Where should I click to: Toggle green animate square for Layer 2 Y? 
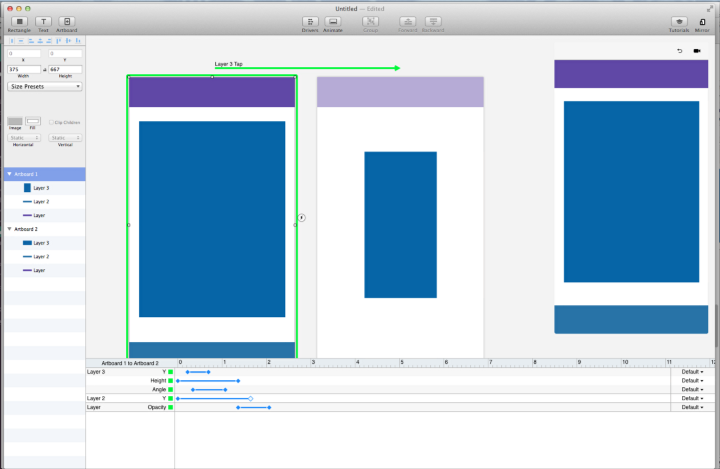[x=170, y=398]
